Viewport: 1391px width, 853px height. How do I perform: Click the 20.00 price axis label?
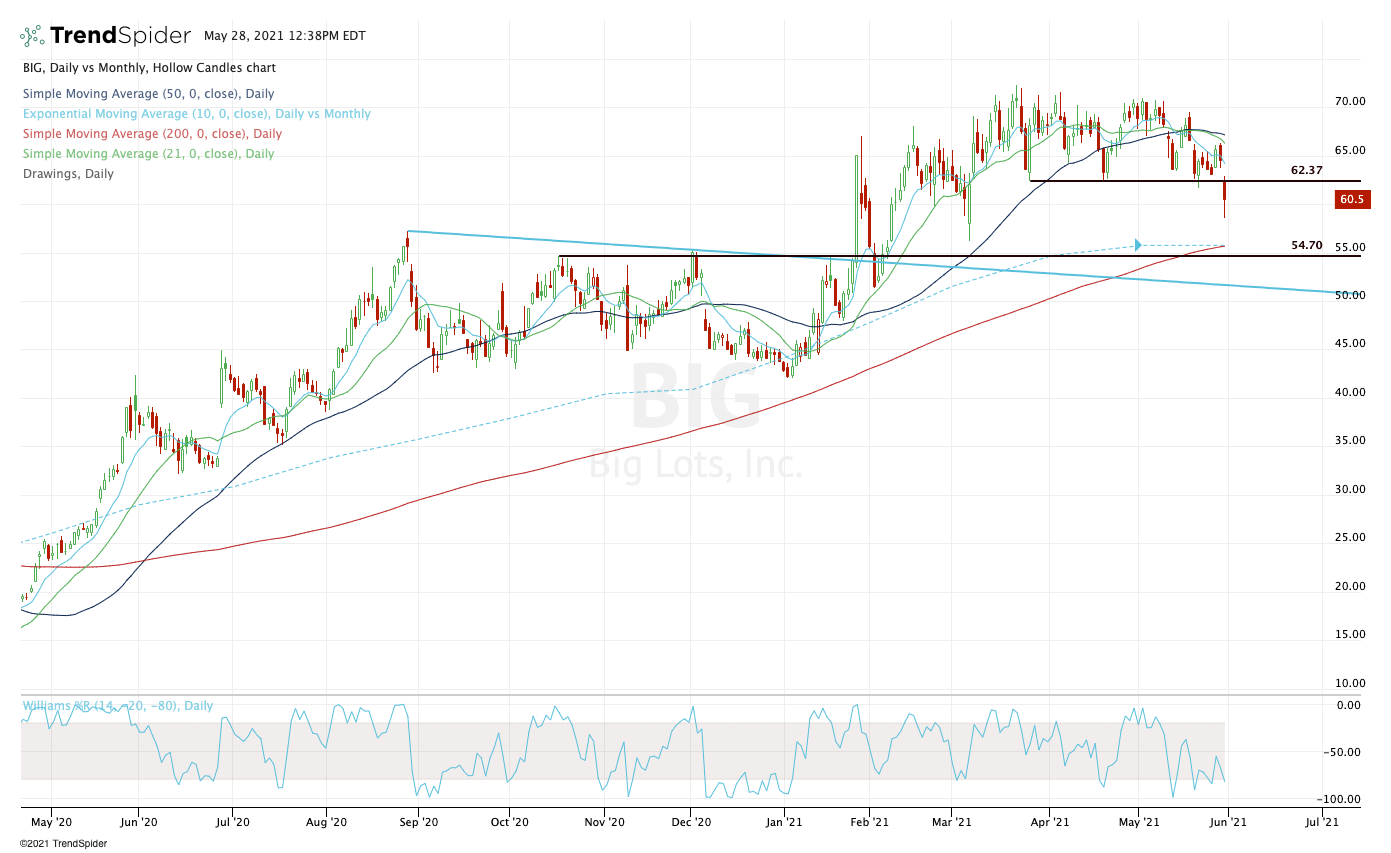1350,587
